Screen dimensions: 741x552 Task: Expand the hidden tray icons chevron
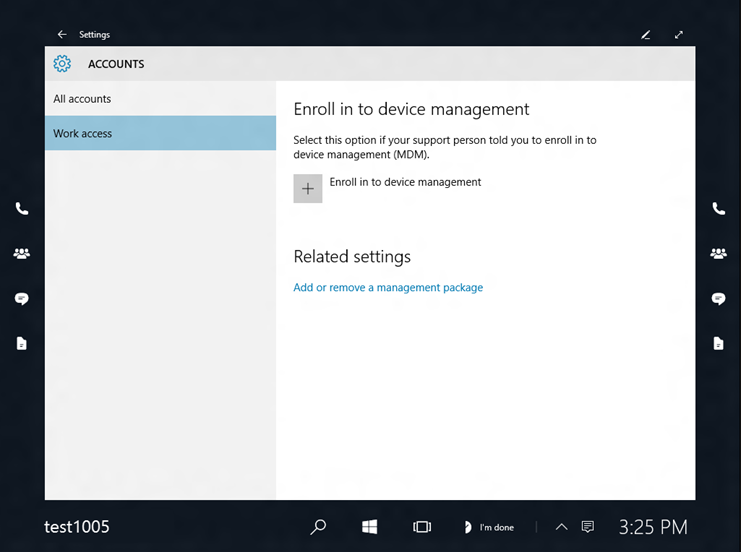561,527
